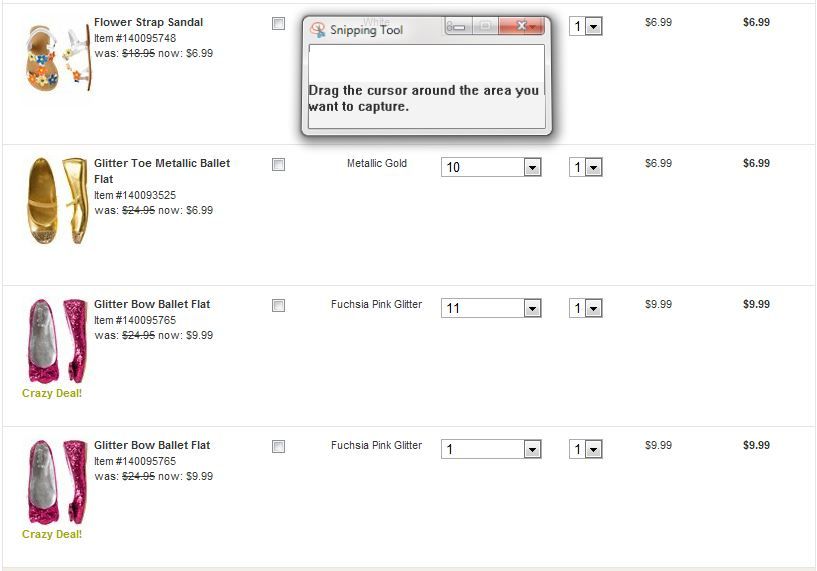Click pink flat image in the bottom row
The height and width of the screenshot is (571, 817).
coord(58,481)
